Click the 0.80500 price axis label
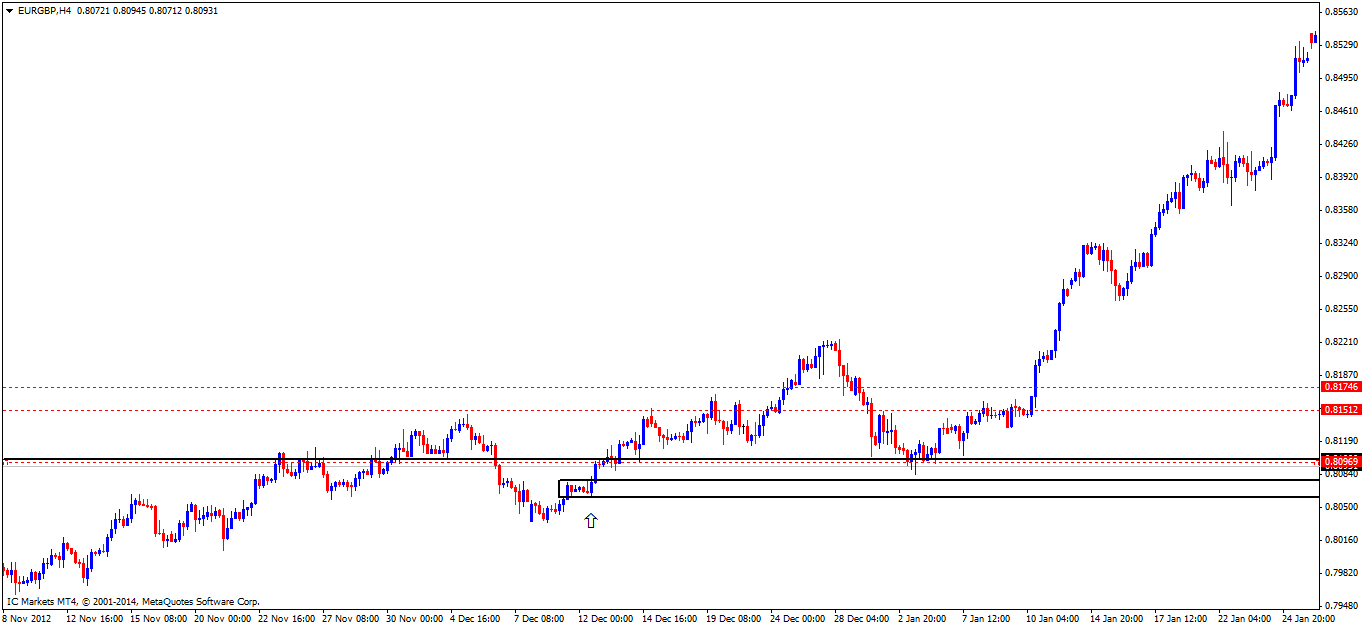 point(1341,507)
